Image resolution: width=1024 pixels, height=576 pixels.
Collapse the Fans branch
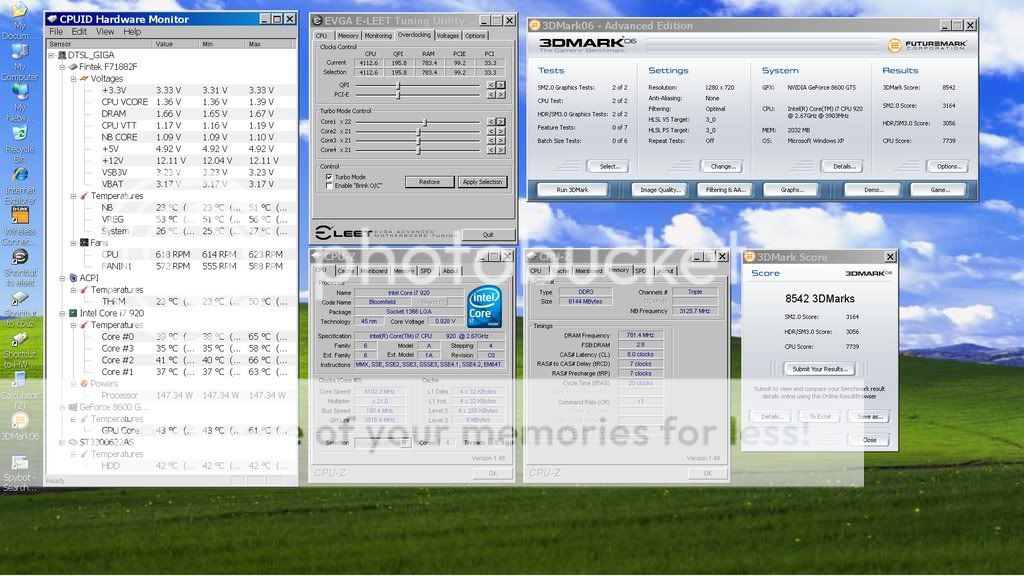(x=74, y=242)
